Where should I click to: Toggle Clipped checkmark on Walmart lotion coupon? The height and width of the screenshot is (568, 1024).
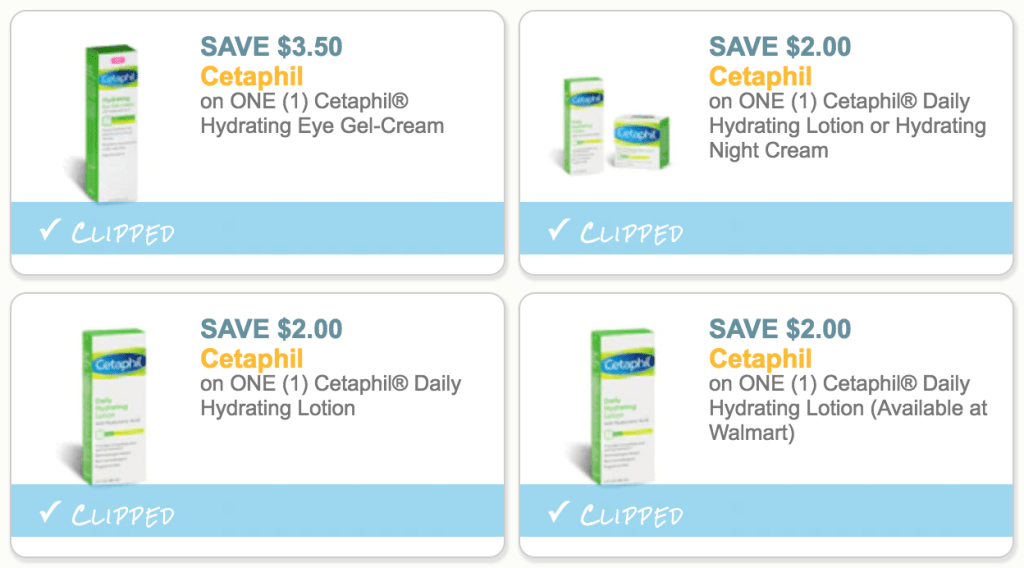[x=558, y=513]
